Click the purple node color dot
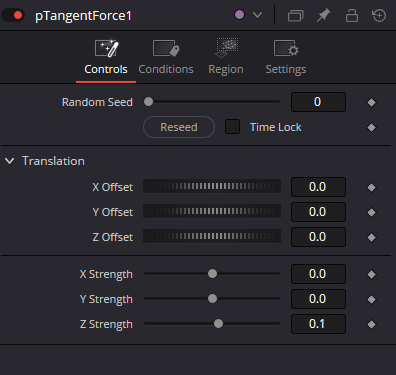The height and width of the screenshot is (375, 396). [x=239, y=15]
